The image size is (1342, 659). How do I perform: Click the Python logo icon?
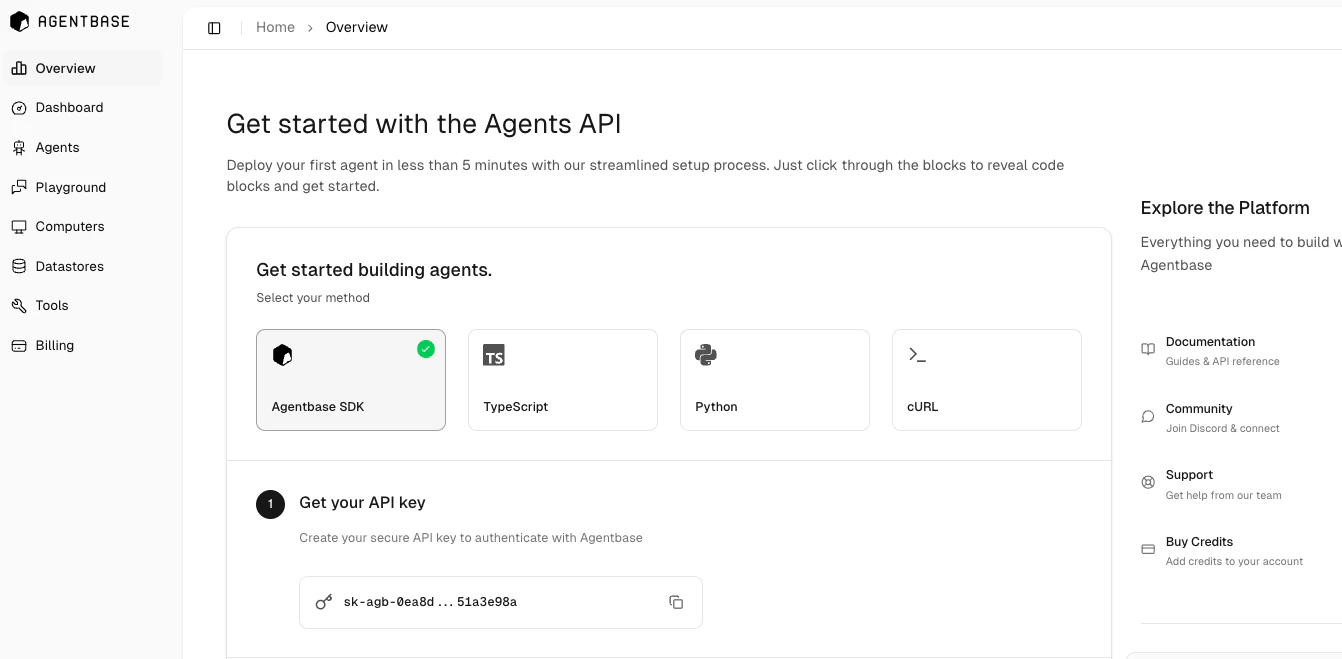click(x=706, y=355)
